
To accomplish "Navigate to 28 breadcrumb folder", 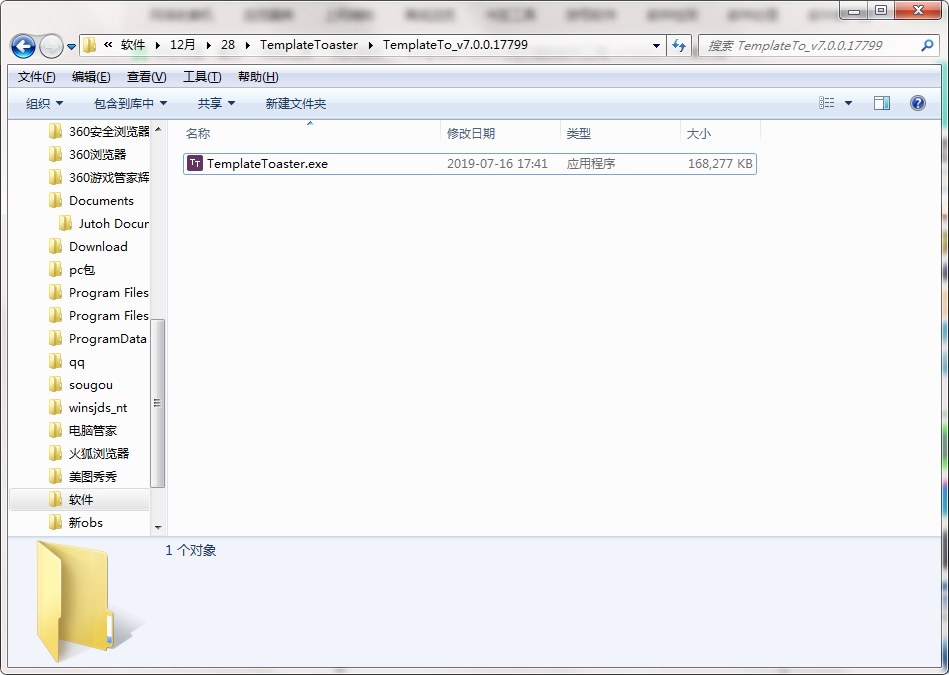I will [228, 45].
